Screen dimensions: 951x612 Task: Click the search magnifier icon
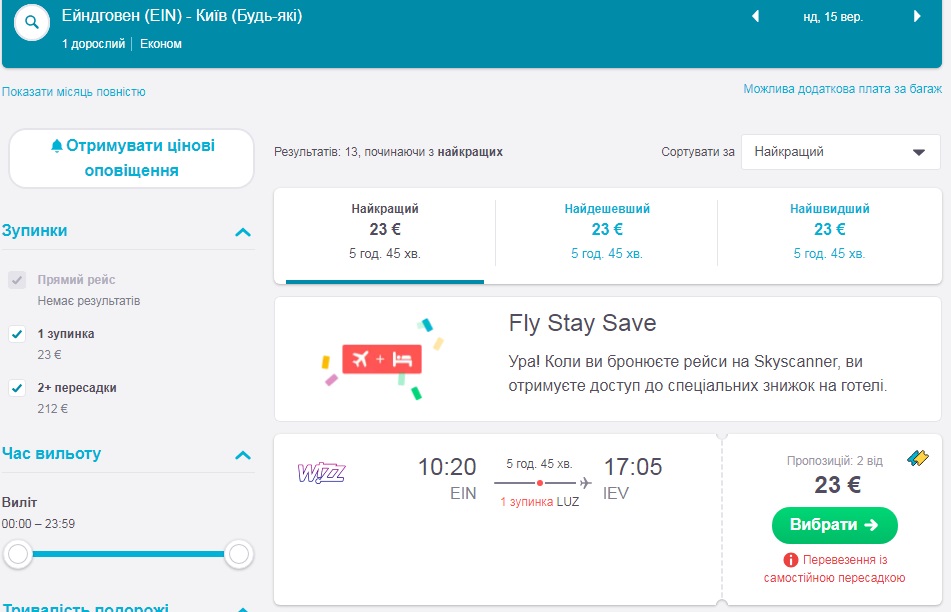32,22
